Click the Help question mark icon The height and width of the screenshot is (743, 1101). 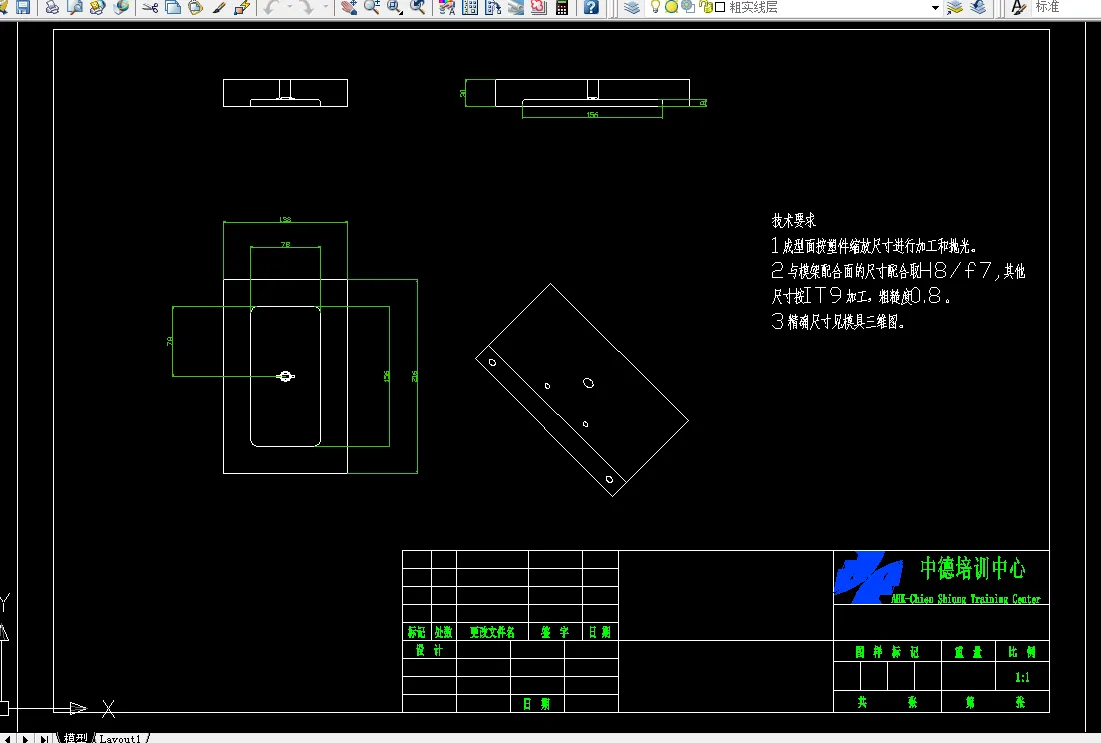[591, 7]
